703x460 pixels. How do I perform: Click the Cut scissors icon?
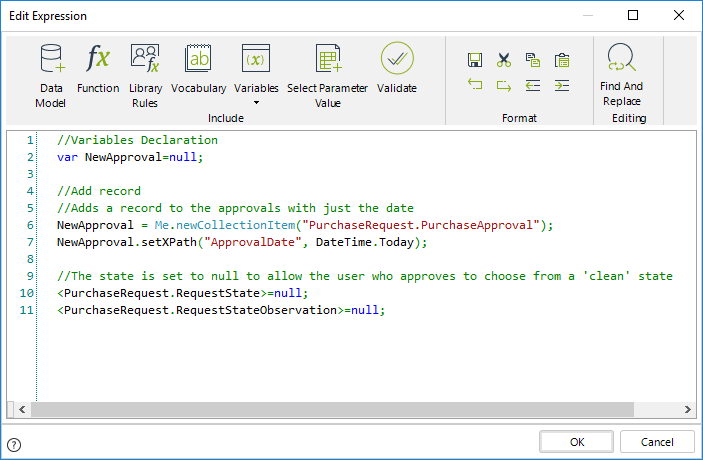[503, 60]
